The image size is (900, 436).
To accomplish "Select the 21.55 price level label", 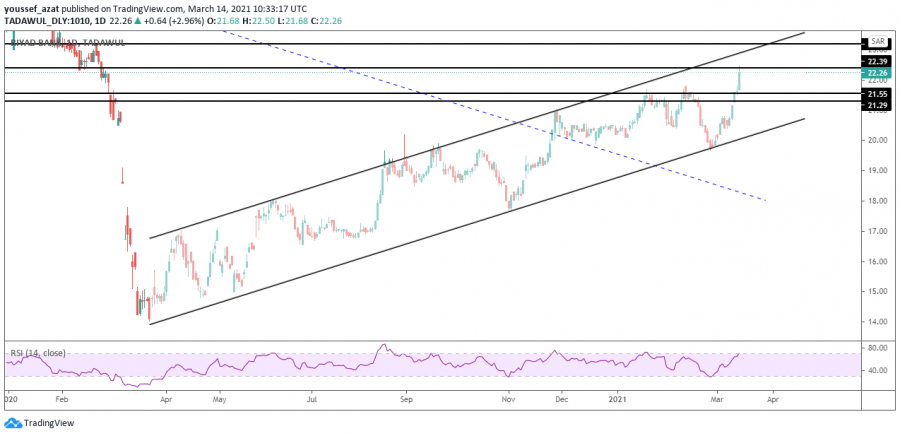I will click(876, 93).
